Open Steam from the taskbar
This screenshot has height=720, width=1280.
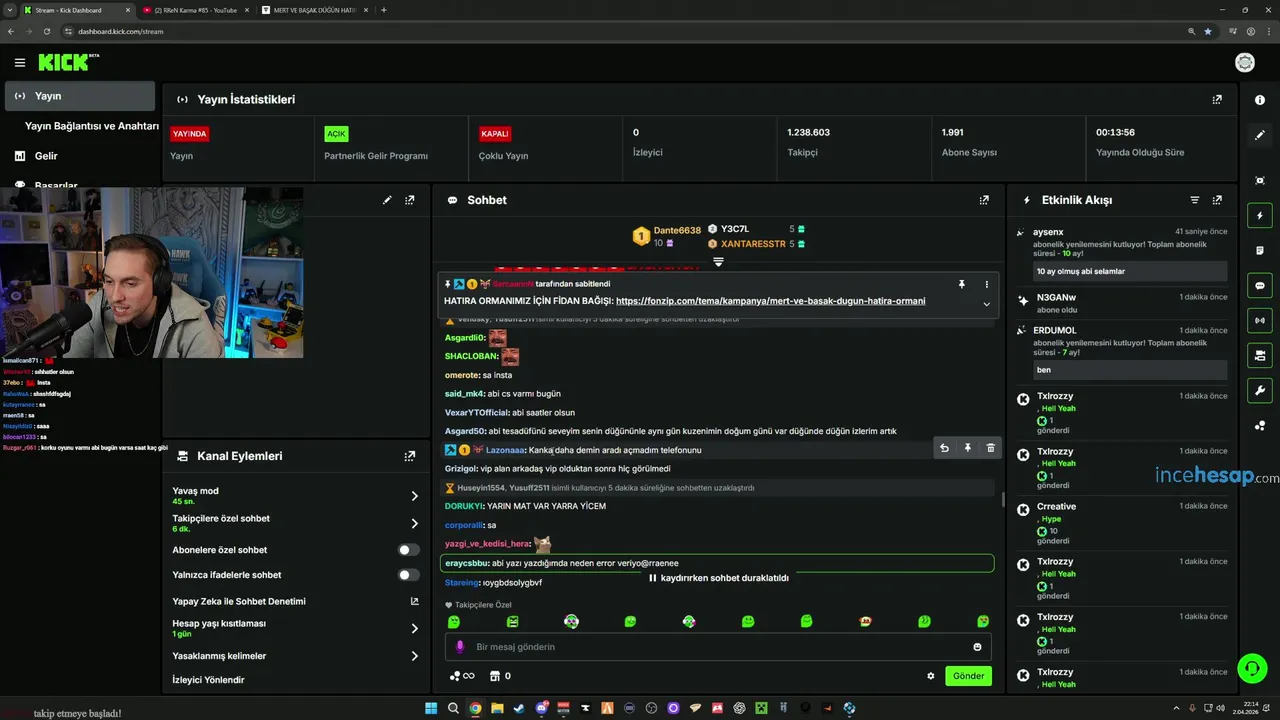tap(519, 708)
